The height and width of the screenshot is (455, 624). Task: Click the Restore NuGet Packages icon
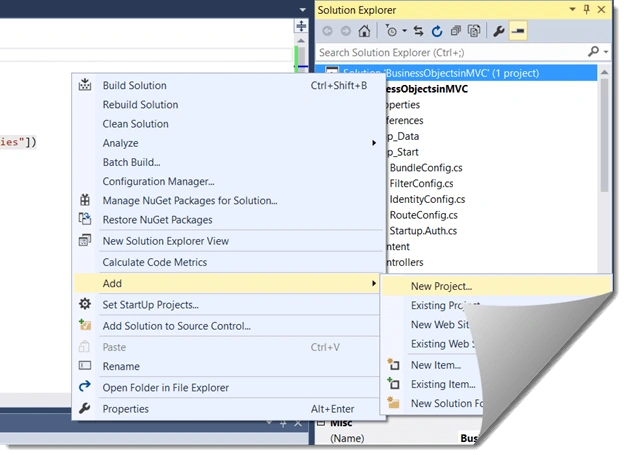click(x=85, y=219)
